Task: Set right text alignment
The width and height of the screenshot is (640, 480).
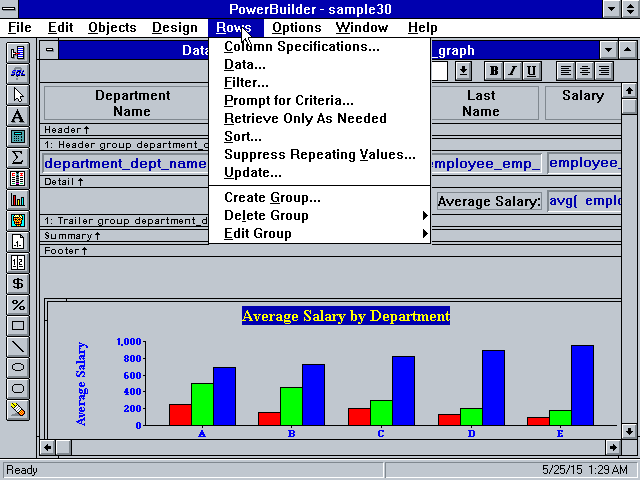Action: (604, 71)
